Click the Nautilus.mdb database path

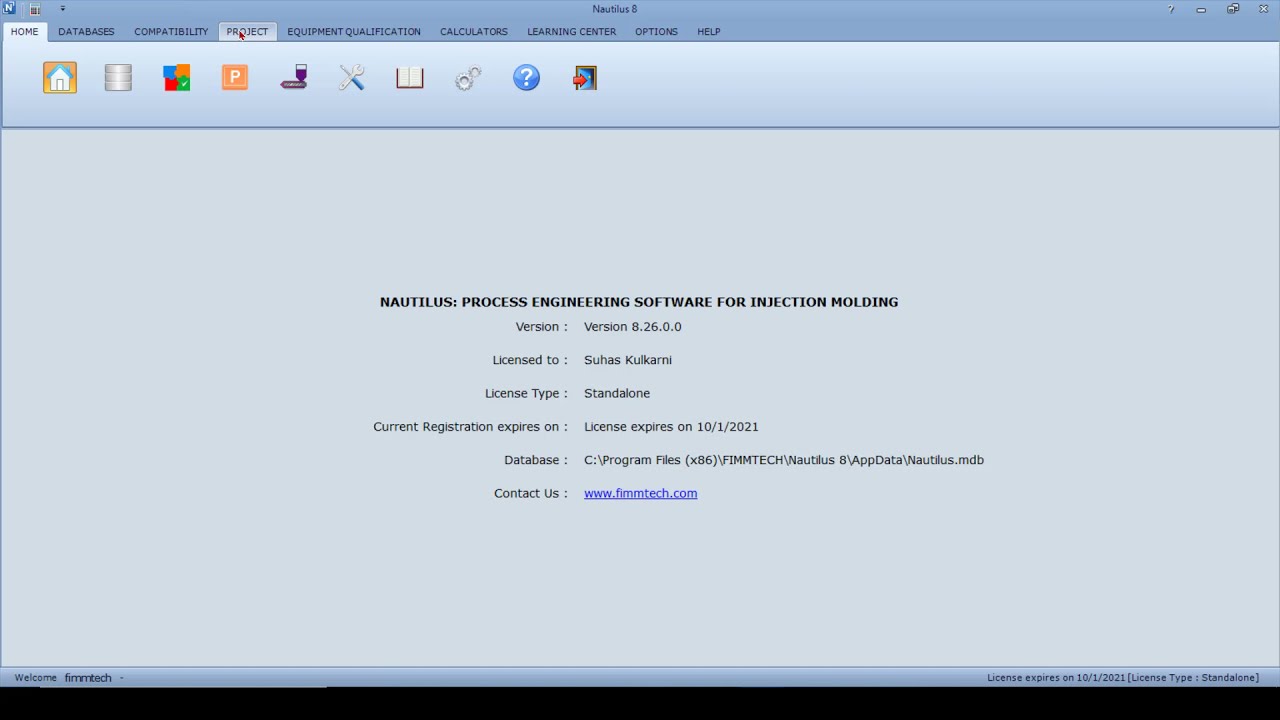784,460
